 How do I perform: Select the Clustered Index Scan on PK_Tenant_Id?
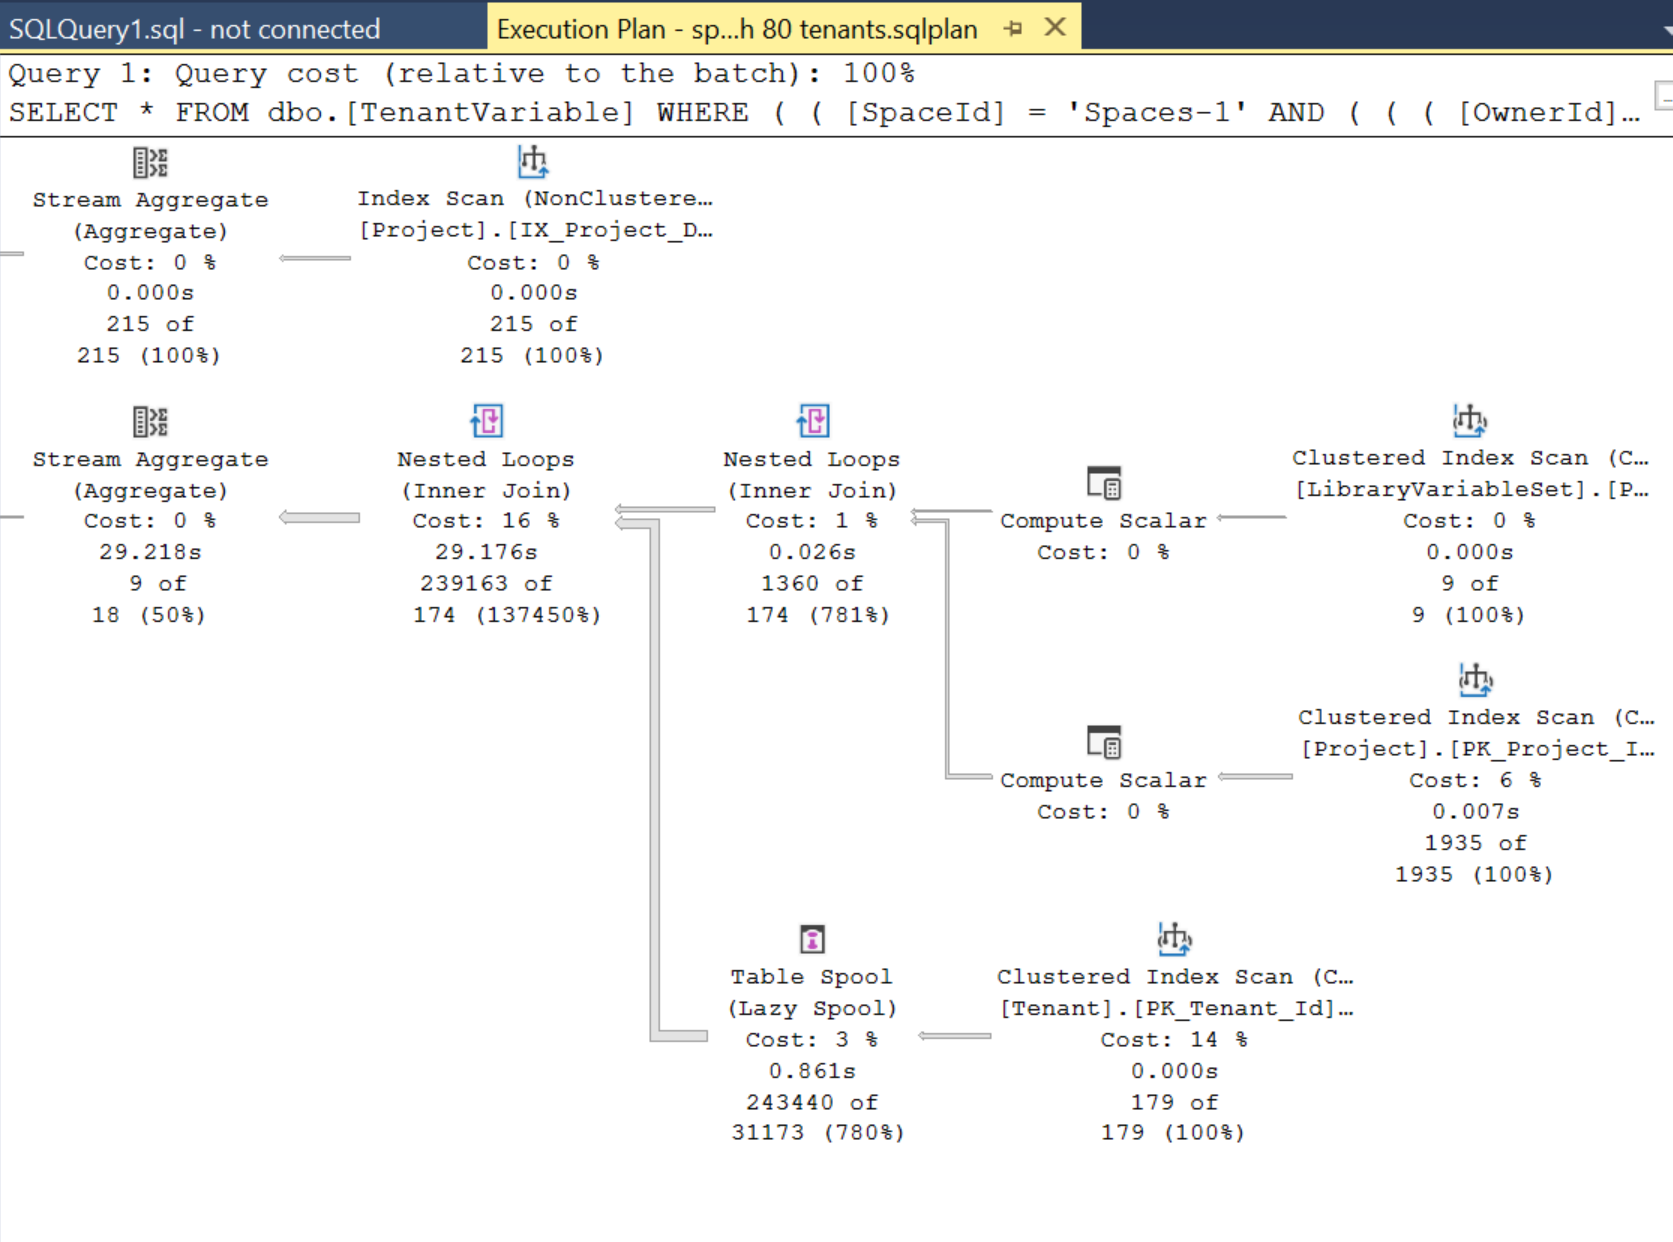click(1174, 939)
